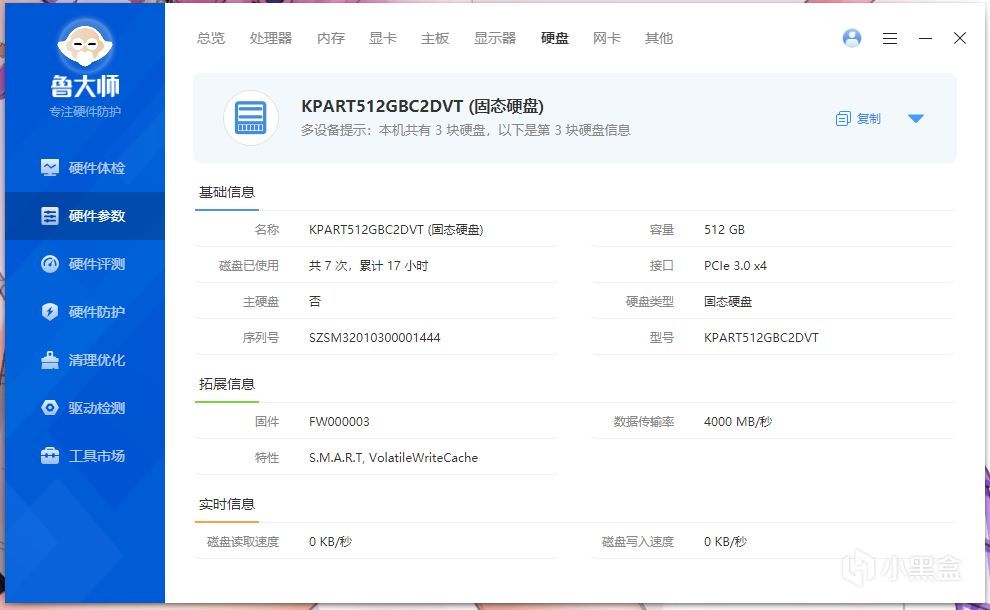Click the 4000 MB/秒 transfer rate
Viewport: 990px width, 610px height.
point(738,422)
